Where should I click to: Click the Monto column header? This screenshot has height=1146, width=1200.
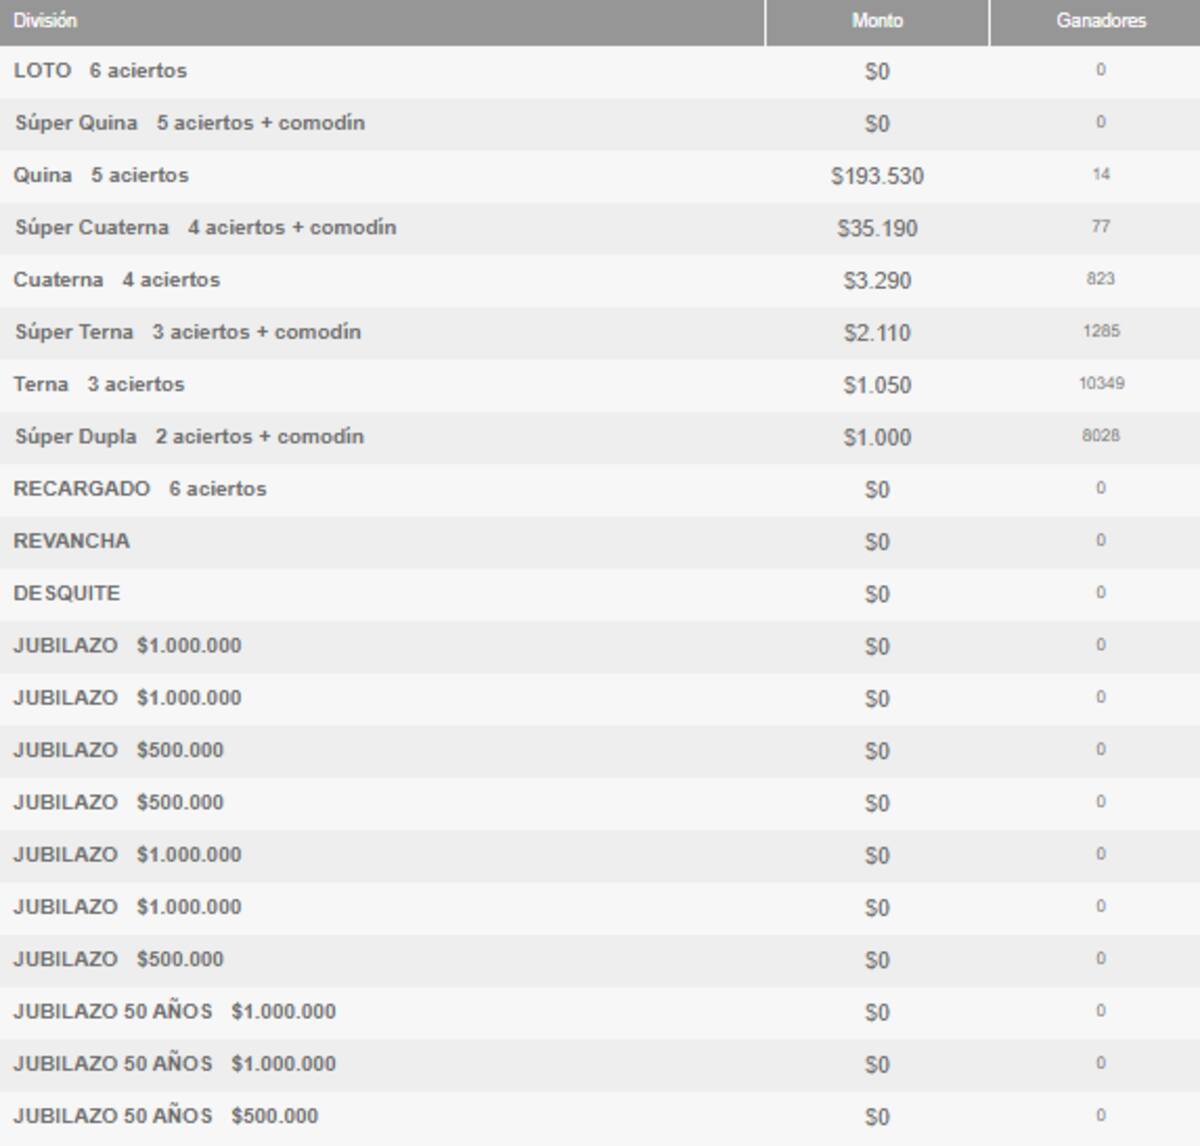tap(877, 21)
